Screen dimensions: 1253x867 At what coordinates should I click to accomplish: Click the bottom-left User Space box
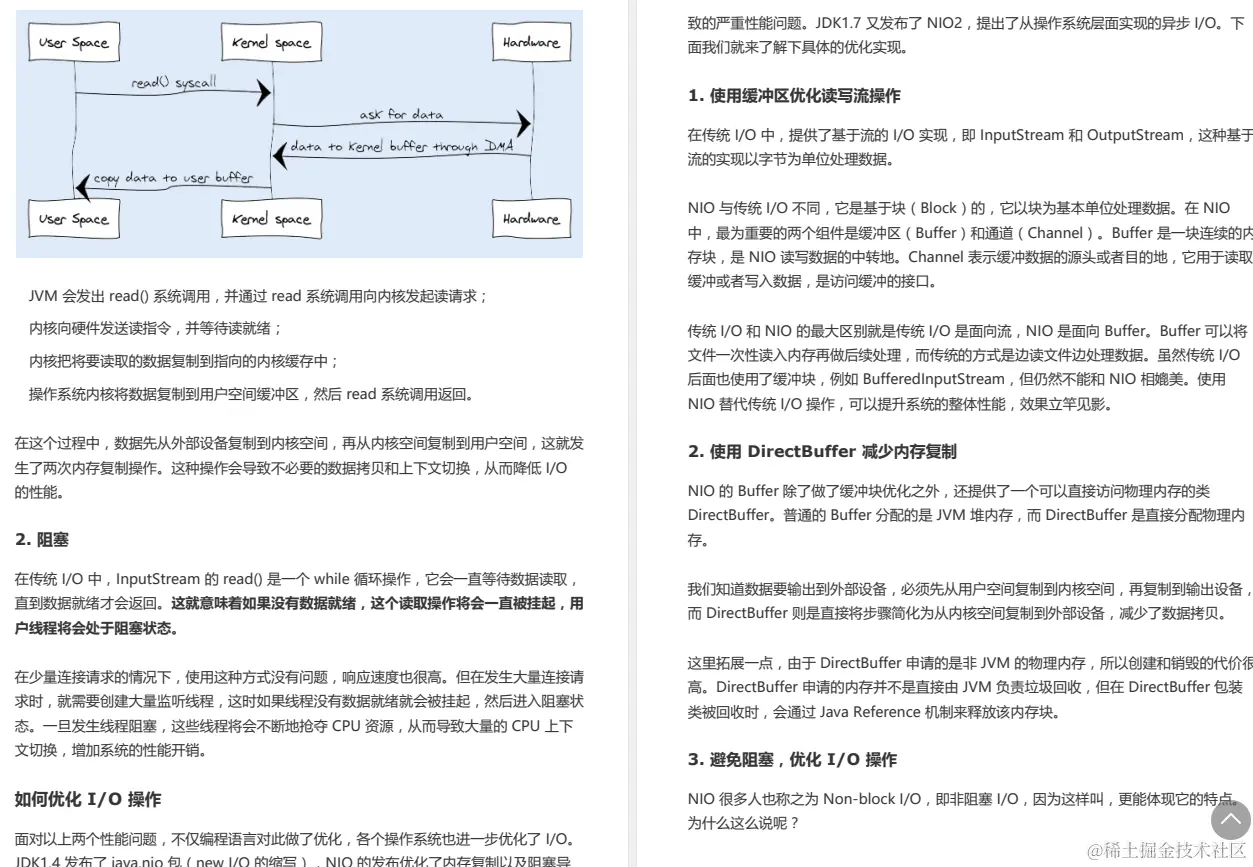point(73,218)
